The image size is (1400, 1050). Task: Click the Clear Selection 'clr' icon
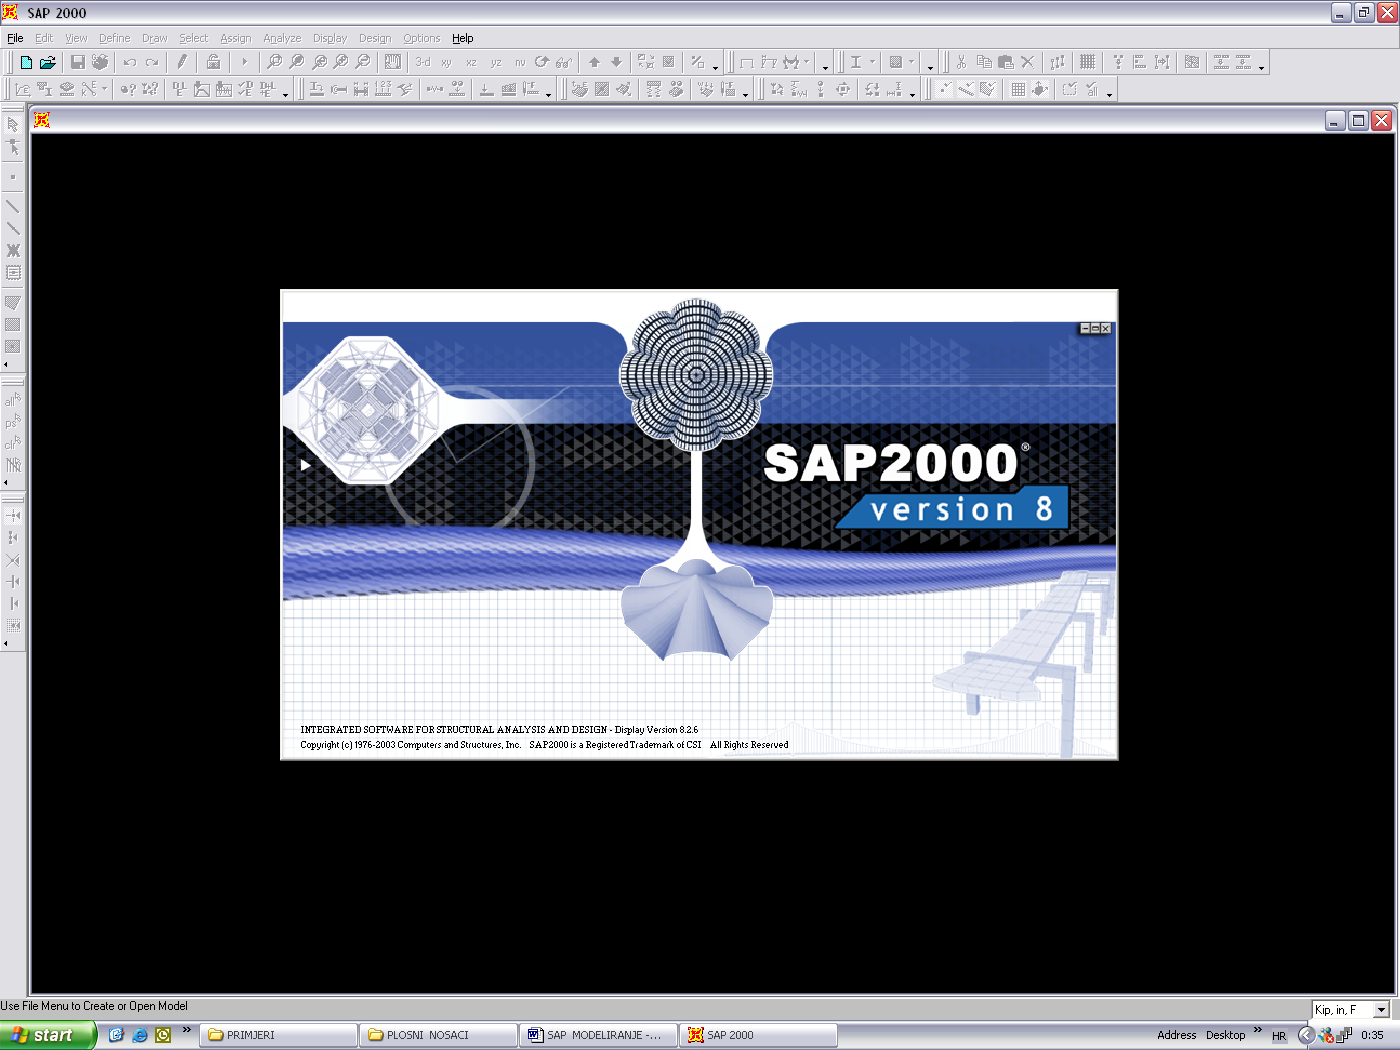point(13,444)
